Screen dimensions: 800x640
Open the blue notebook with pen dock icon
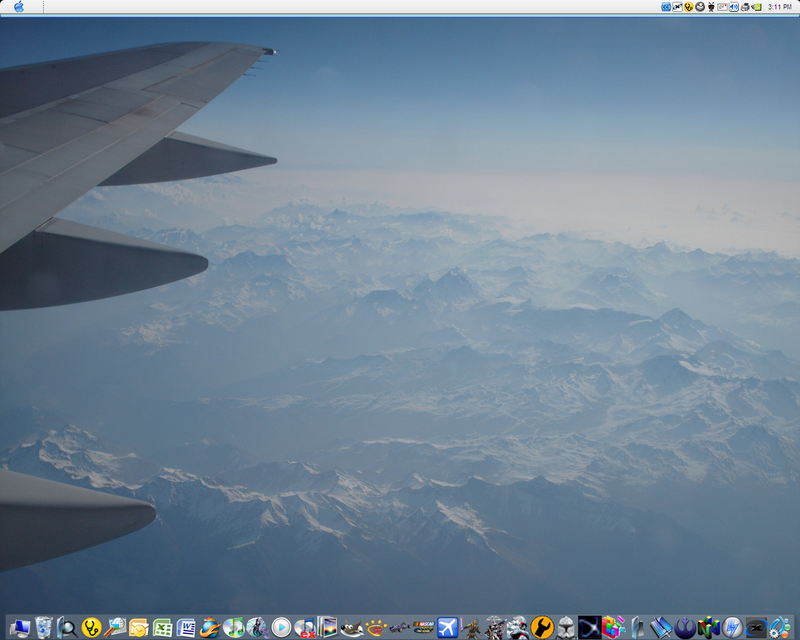662,628
